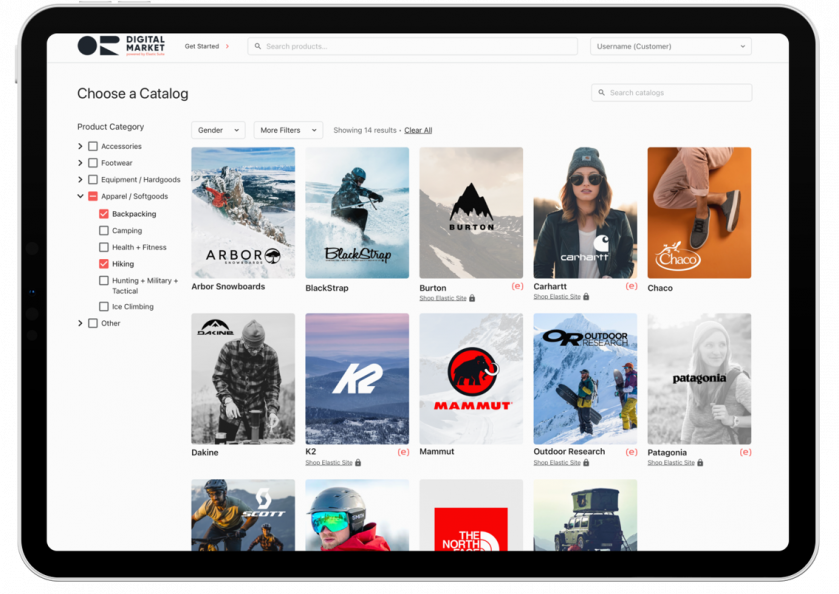Click the Mammut catalog name
Screen dimensions: 839x594
437,452
